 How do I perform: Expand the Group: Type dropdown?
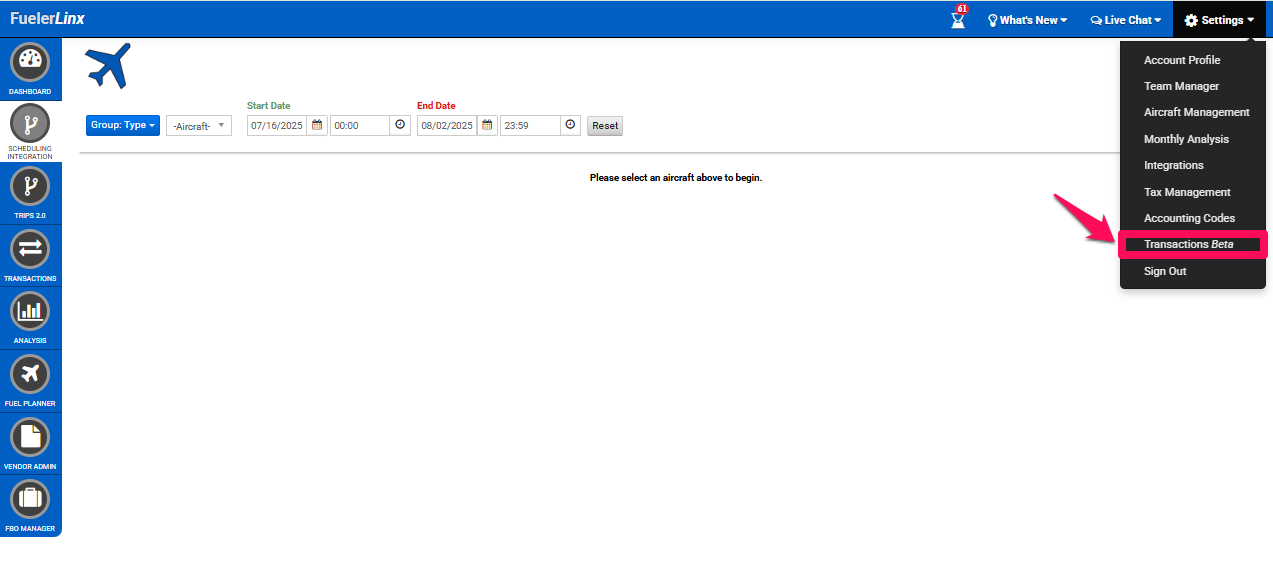coord(123,125)
